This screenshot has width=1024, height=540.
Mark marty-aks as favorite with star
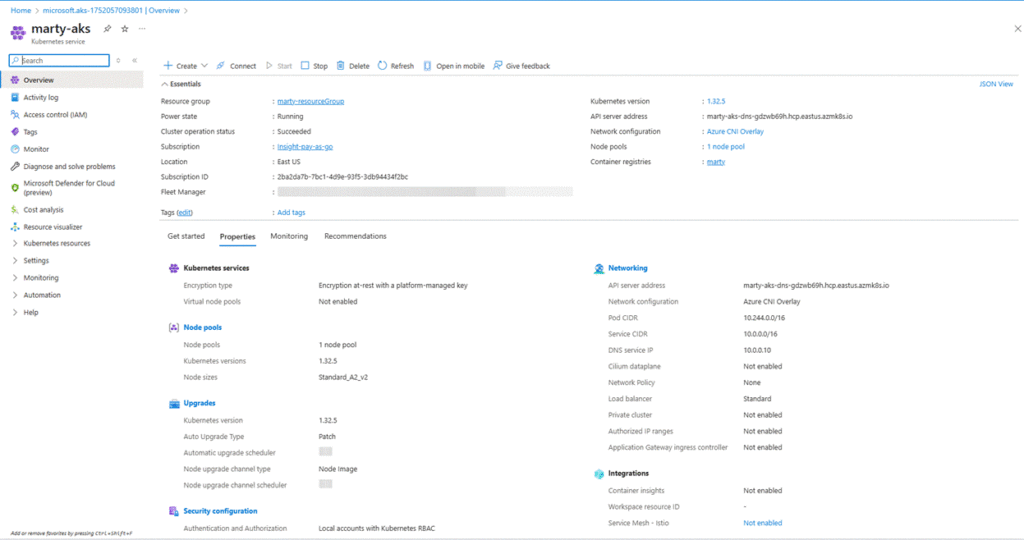point(125,29)
